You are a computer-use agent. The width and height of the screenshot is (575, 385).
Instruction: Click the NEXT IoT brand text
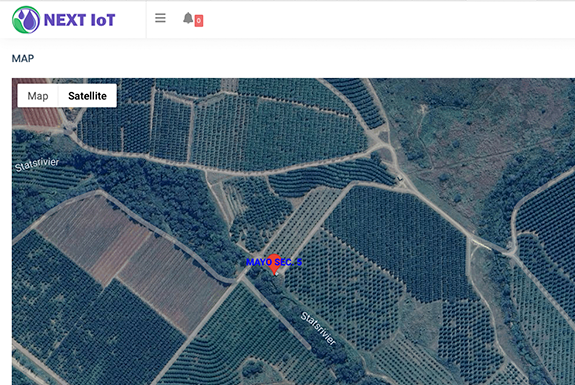point(80,20)
